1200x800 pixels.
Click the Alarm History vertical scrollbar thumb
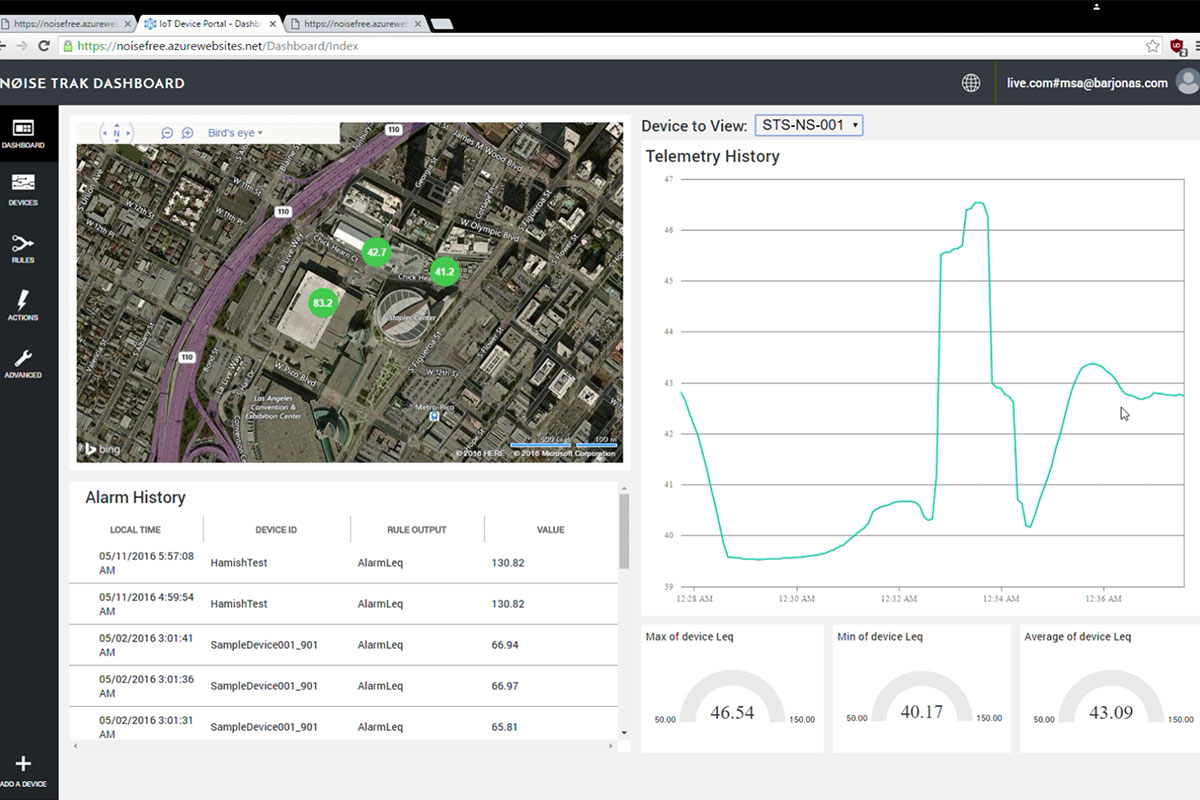(625, 531)
